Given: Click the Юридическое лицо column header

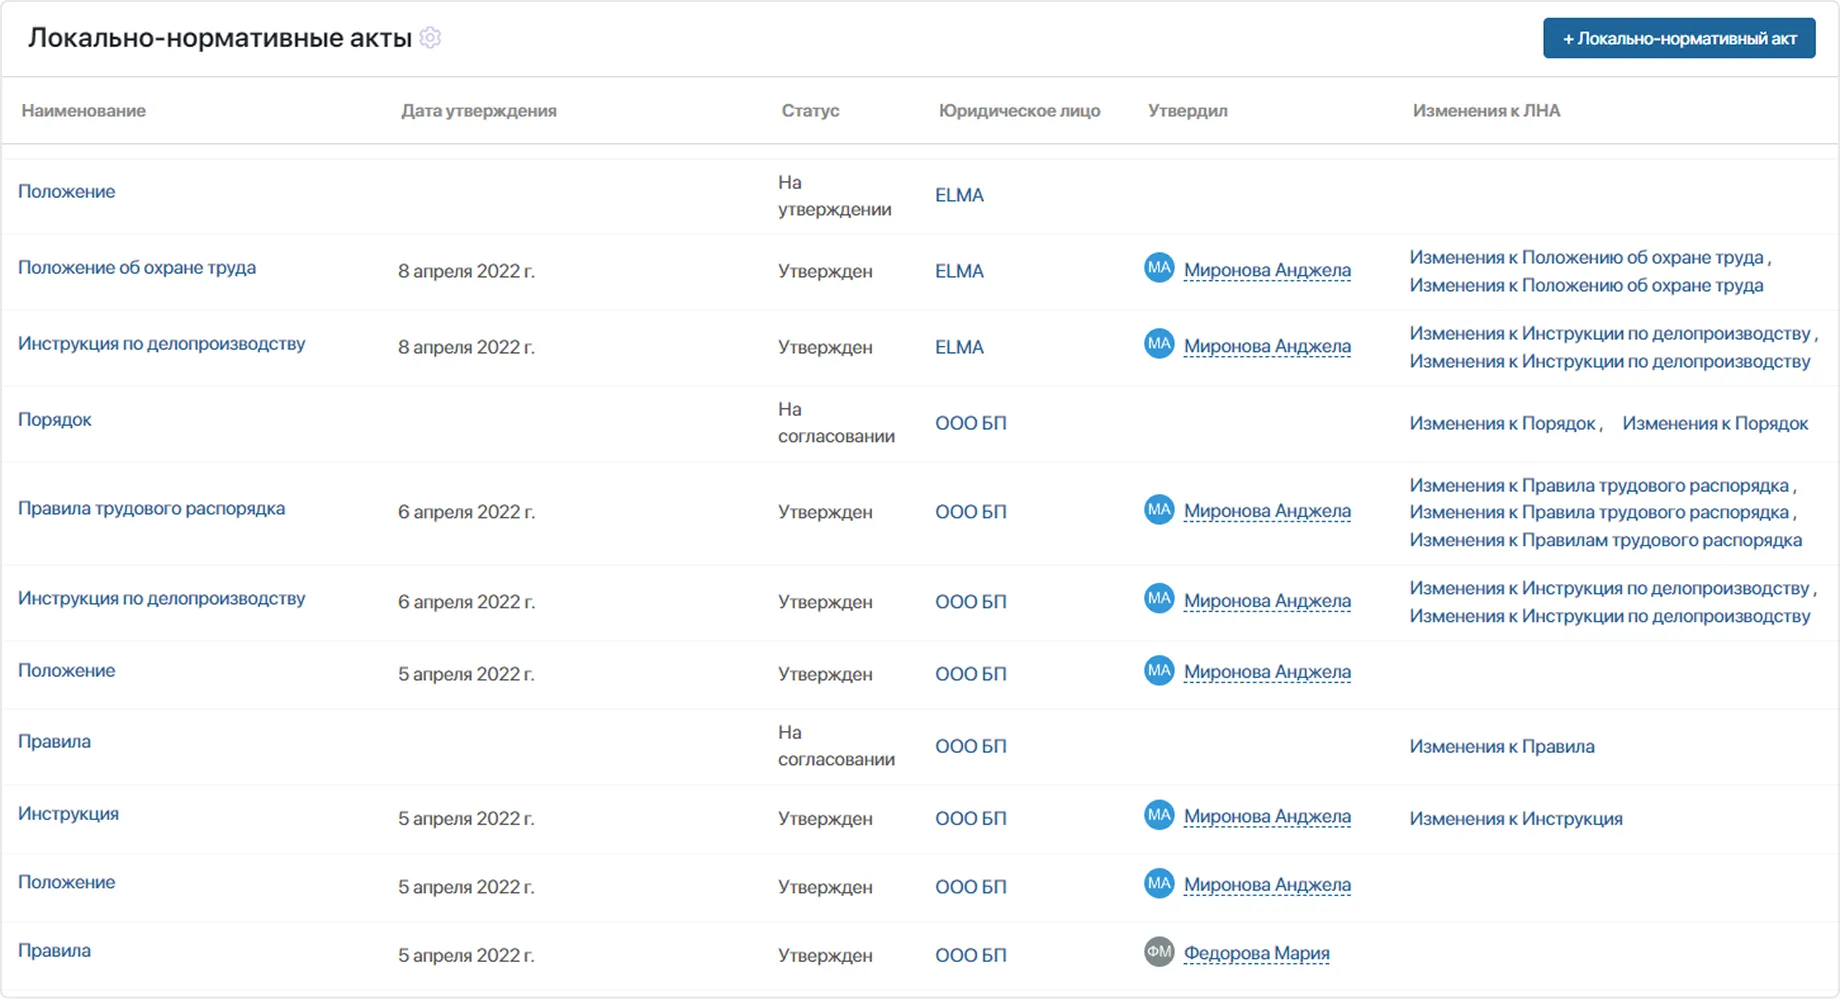Looking at the screenshot, I should 1018,111.
